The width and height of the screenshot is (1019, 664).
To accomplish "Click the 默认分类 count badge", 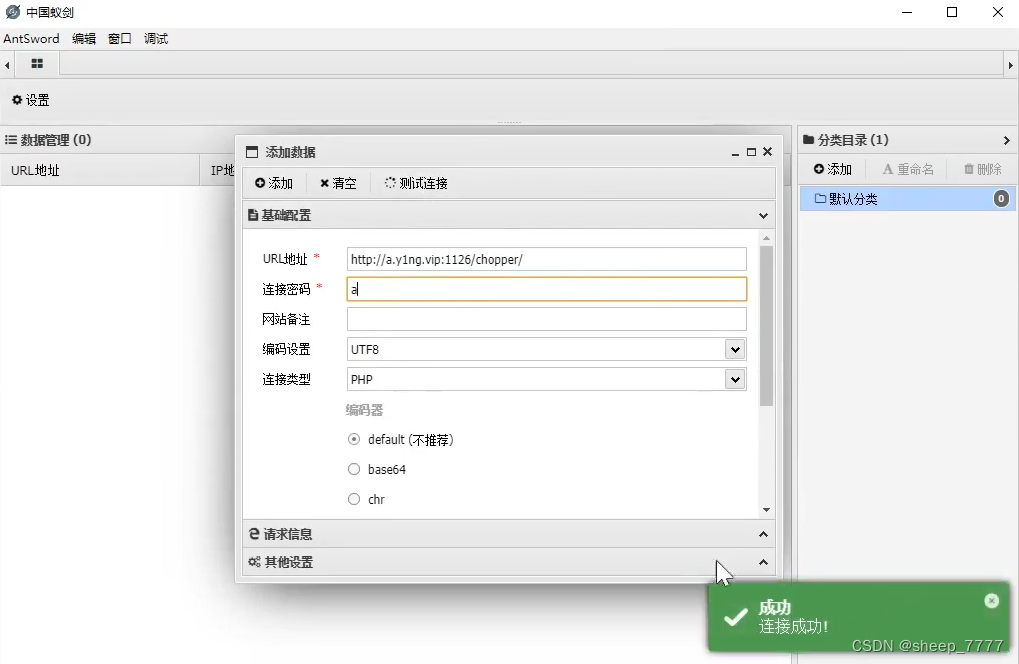I will point(1001,199).
